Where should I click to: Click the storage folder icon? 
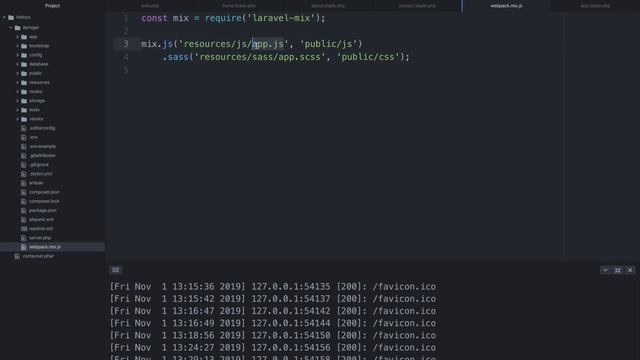click(24, 100)
